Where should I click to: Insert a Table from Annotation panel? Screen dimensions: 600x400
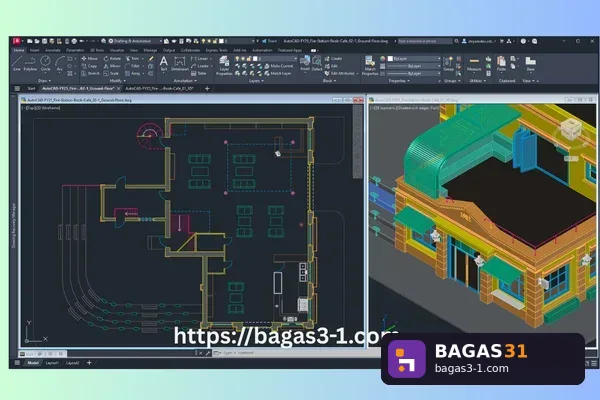199,73
